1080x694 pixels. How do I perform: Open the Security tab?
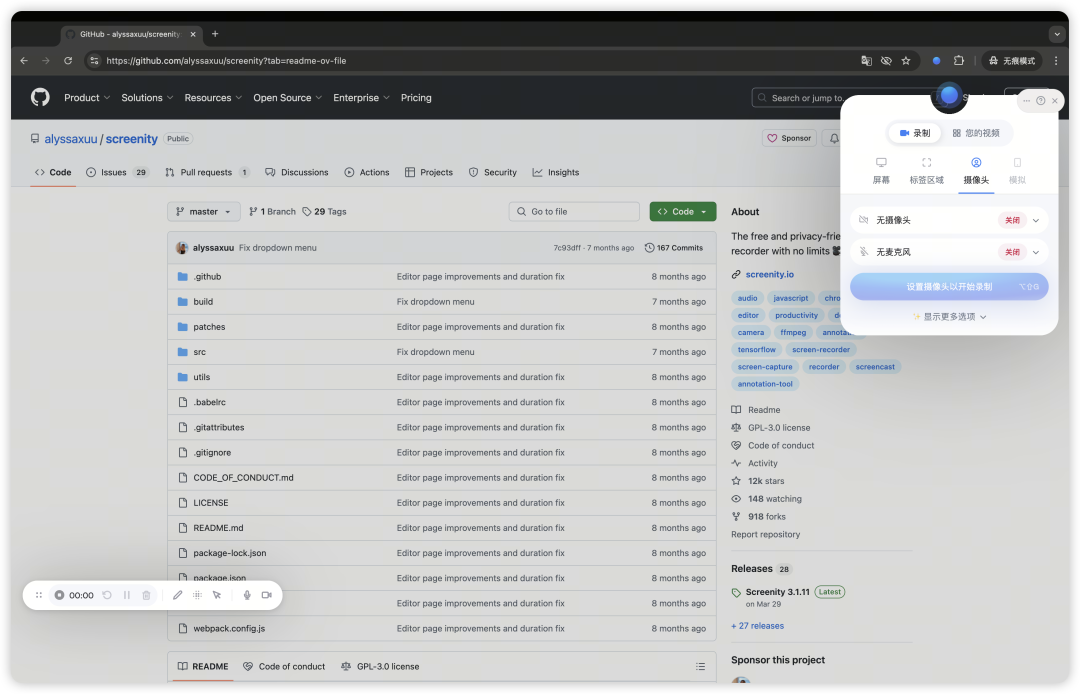492,172
